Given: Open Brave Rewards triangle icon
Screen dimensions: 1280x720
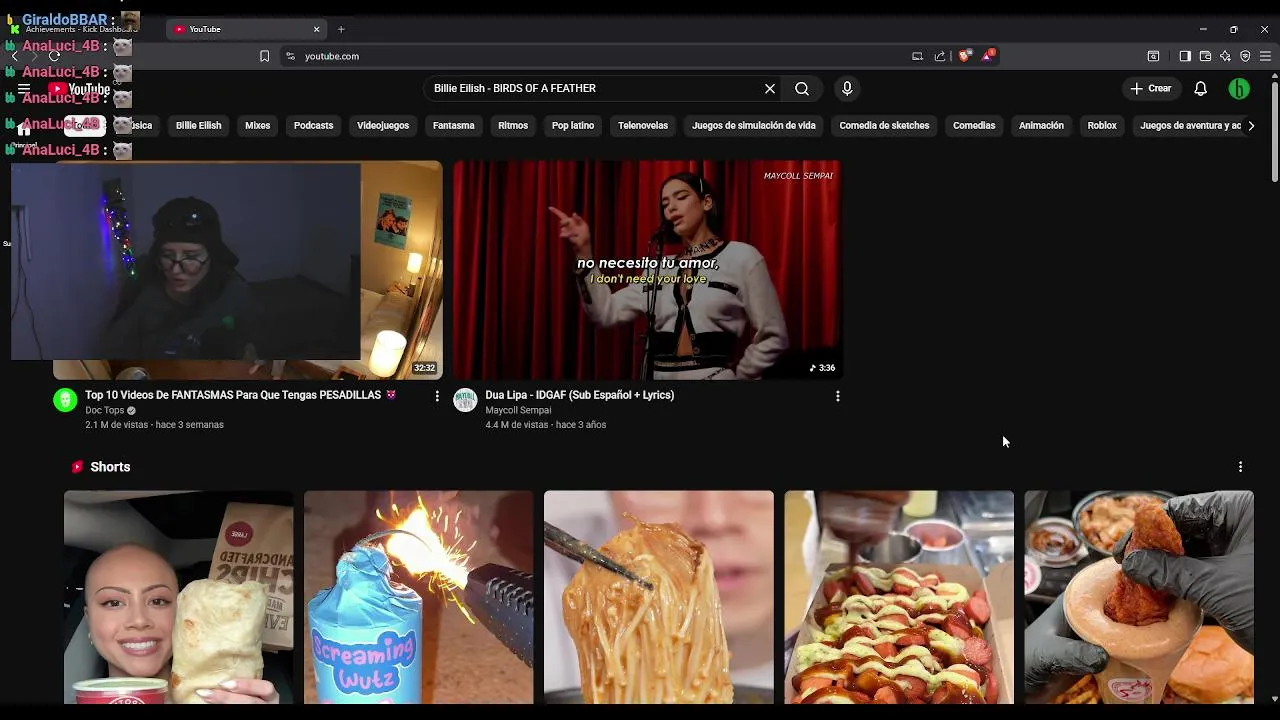Looking at the screenshot, I should pos(987,56).
